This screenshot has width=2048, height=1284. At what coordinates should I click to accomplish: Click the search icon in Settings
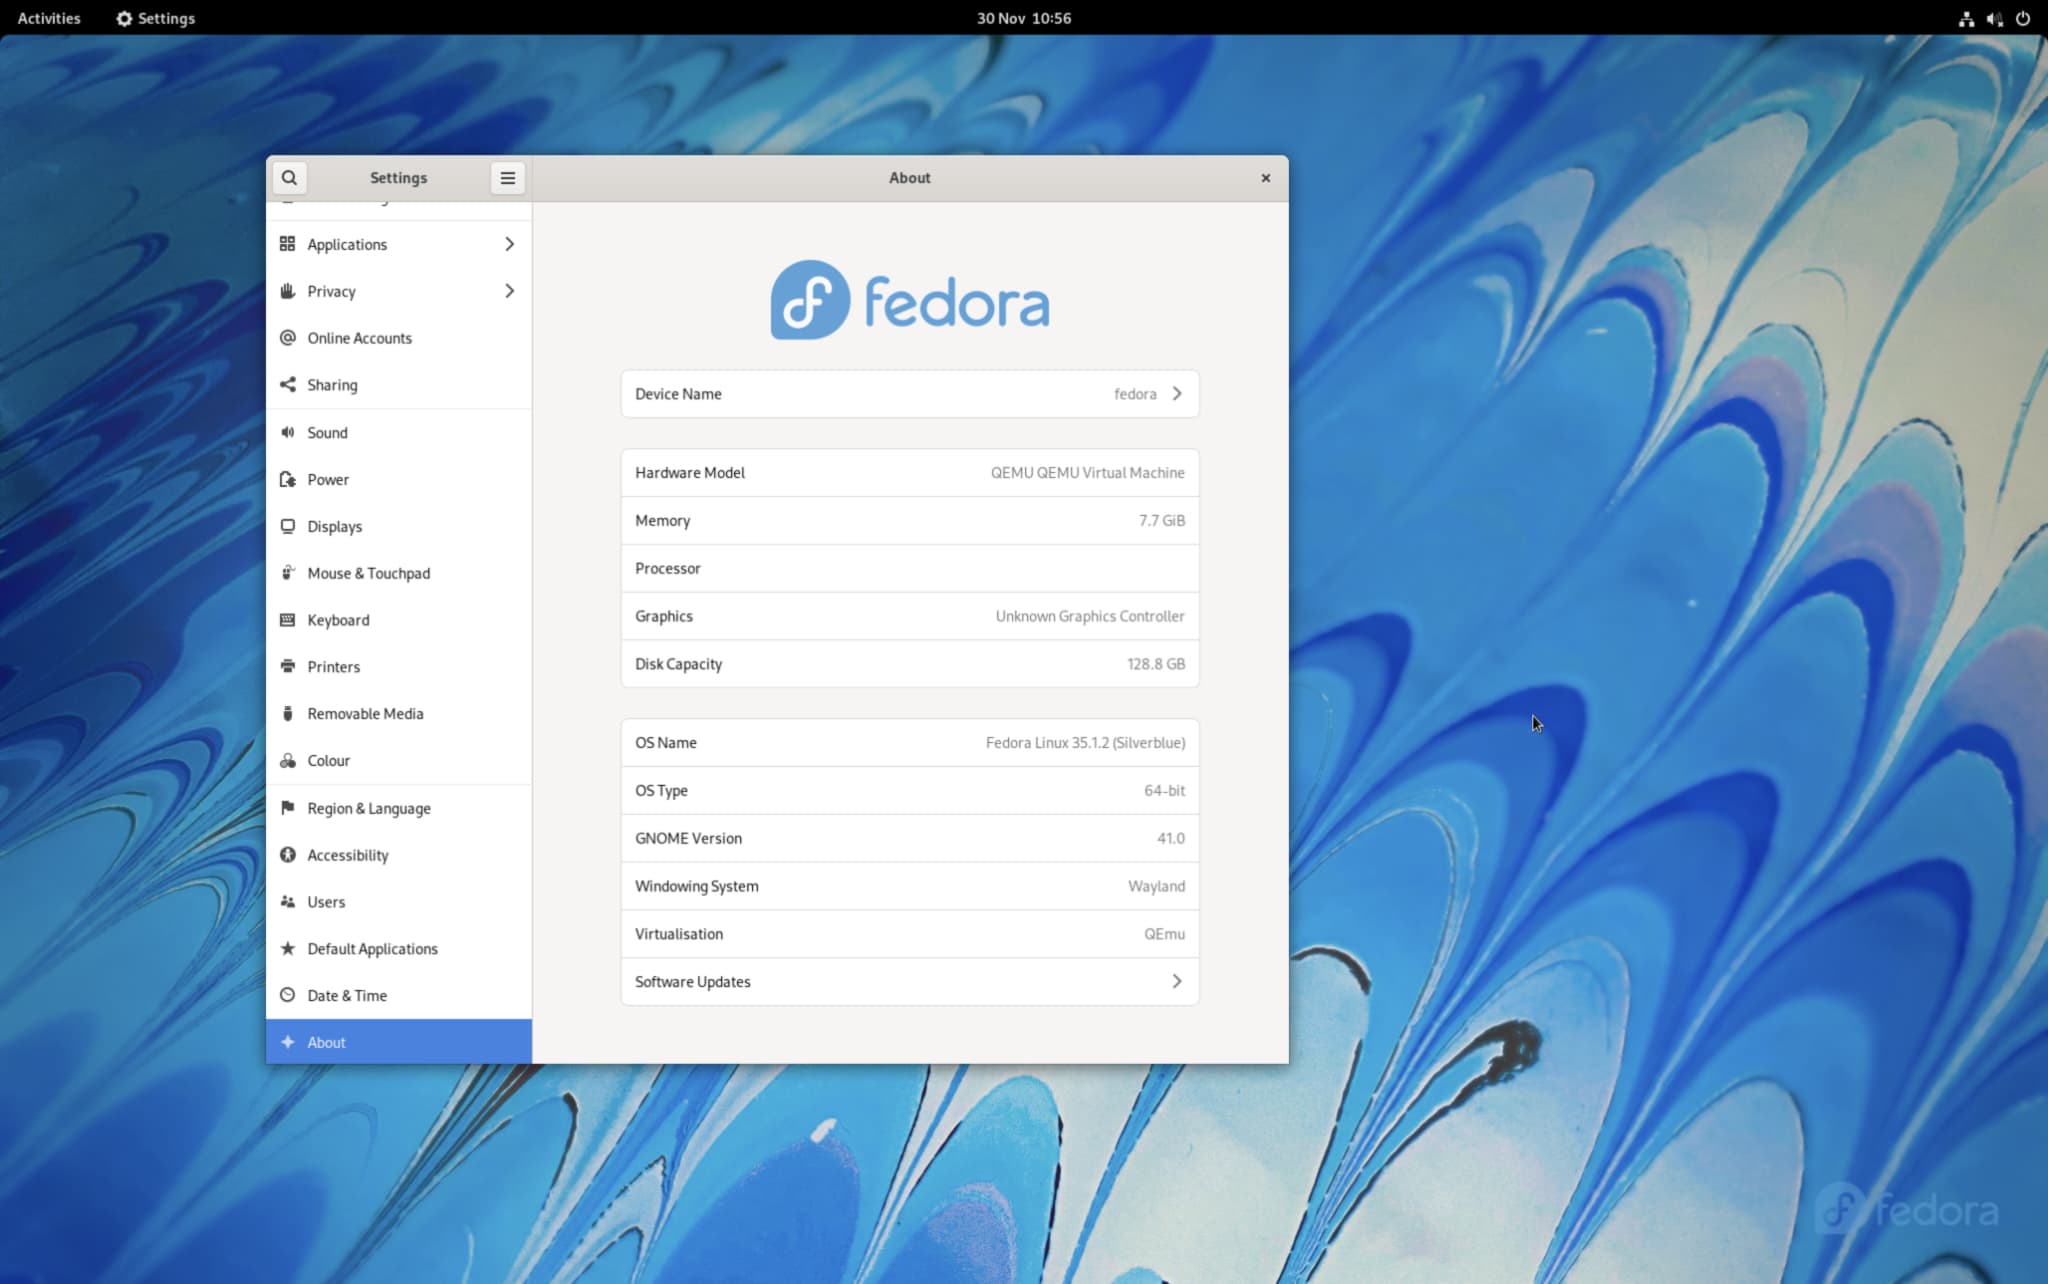click(x=288, y=178)
